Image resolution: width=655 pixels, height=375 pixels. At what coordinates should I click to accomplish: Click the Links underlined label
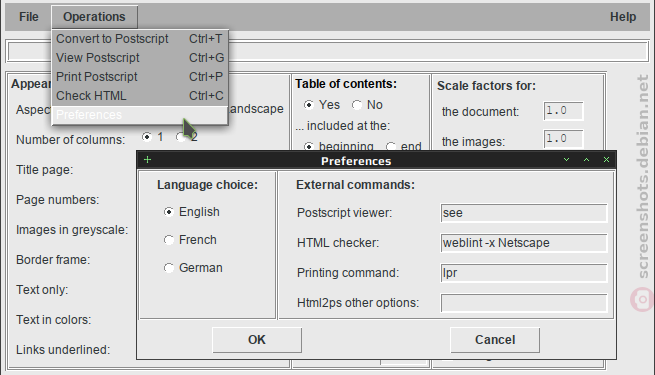coord(63,350)
